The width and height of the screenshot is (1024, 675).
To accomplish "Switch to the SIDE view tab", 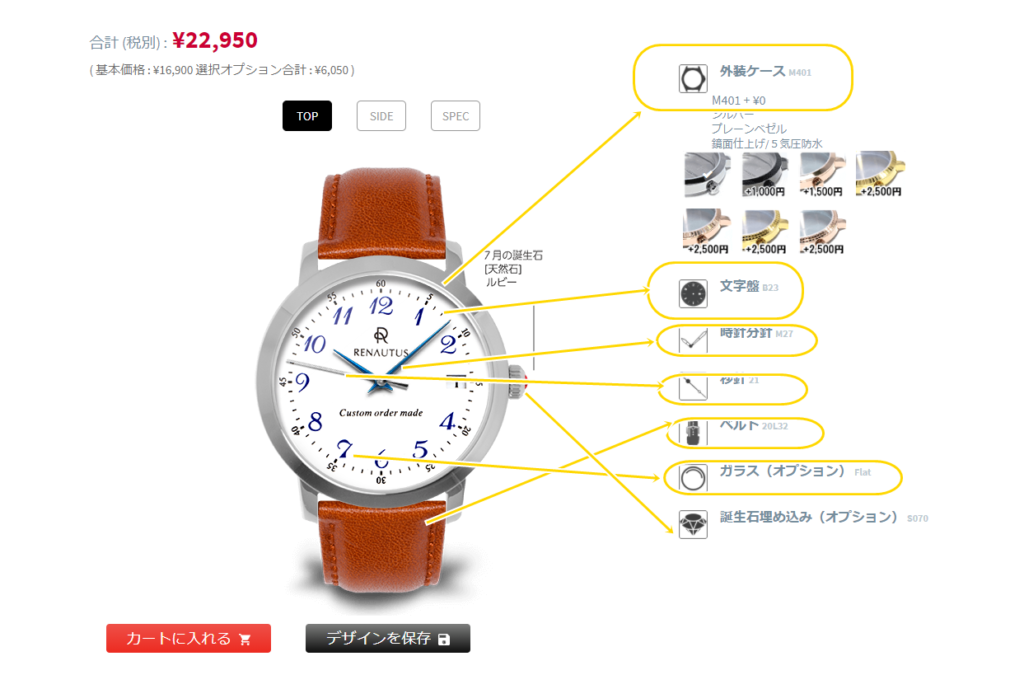I will [x=381, y=116].
